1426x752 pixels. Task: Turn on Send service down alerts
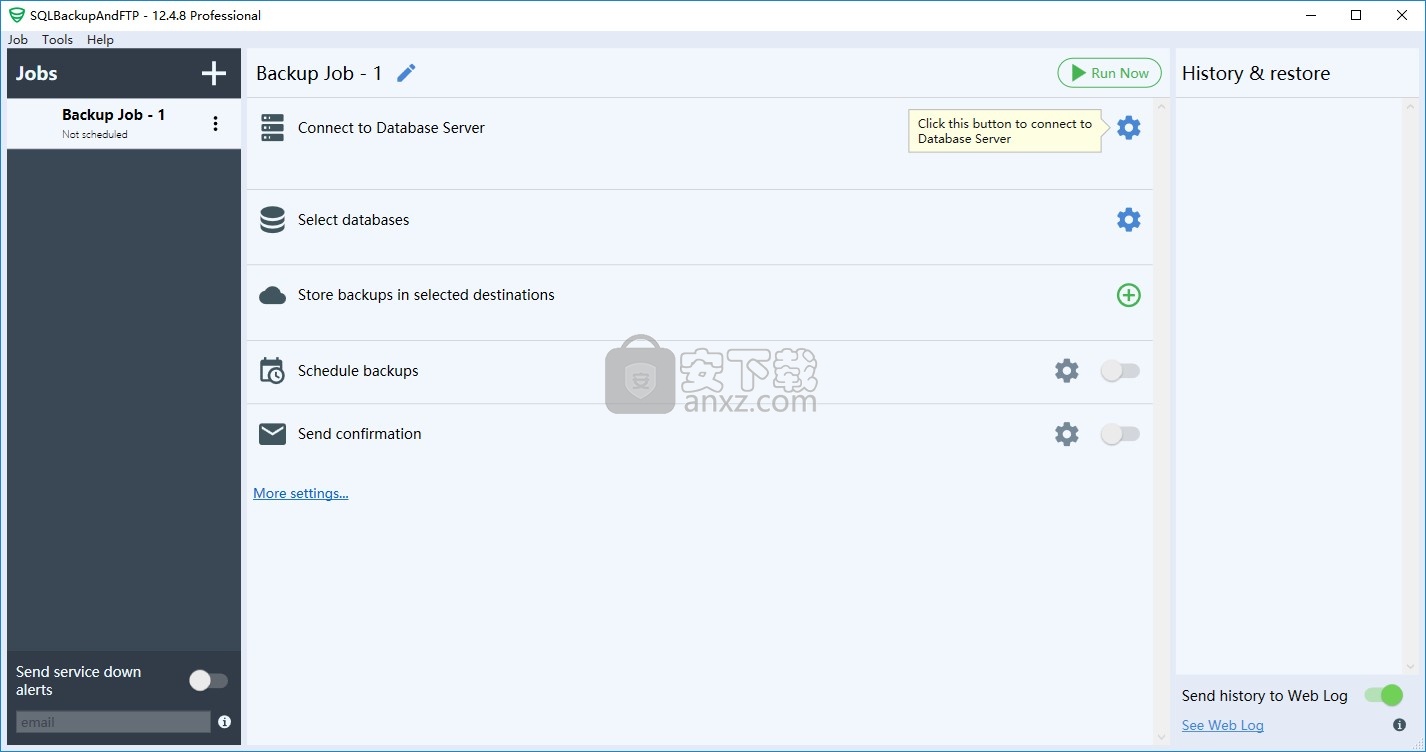pyautogui.click(x=208, y=681)
